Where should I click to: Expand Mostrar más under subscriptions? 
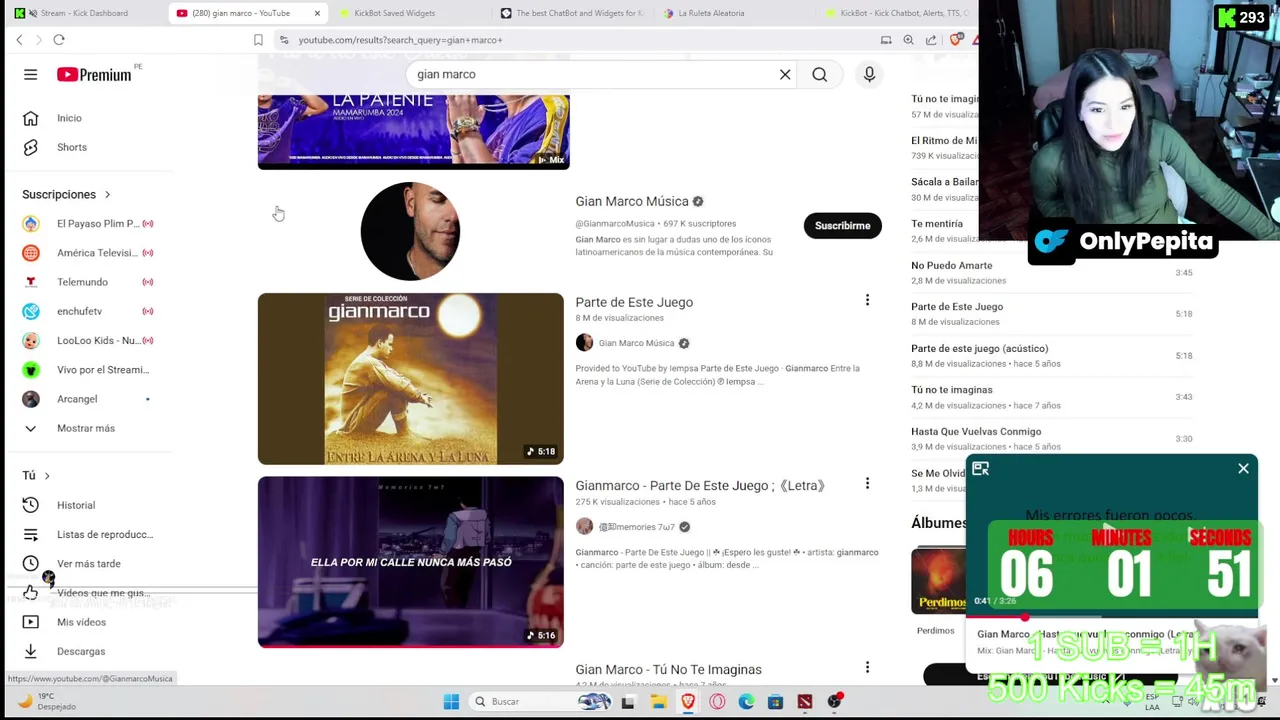coord(85,428)
